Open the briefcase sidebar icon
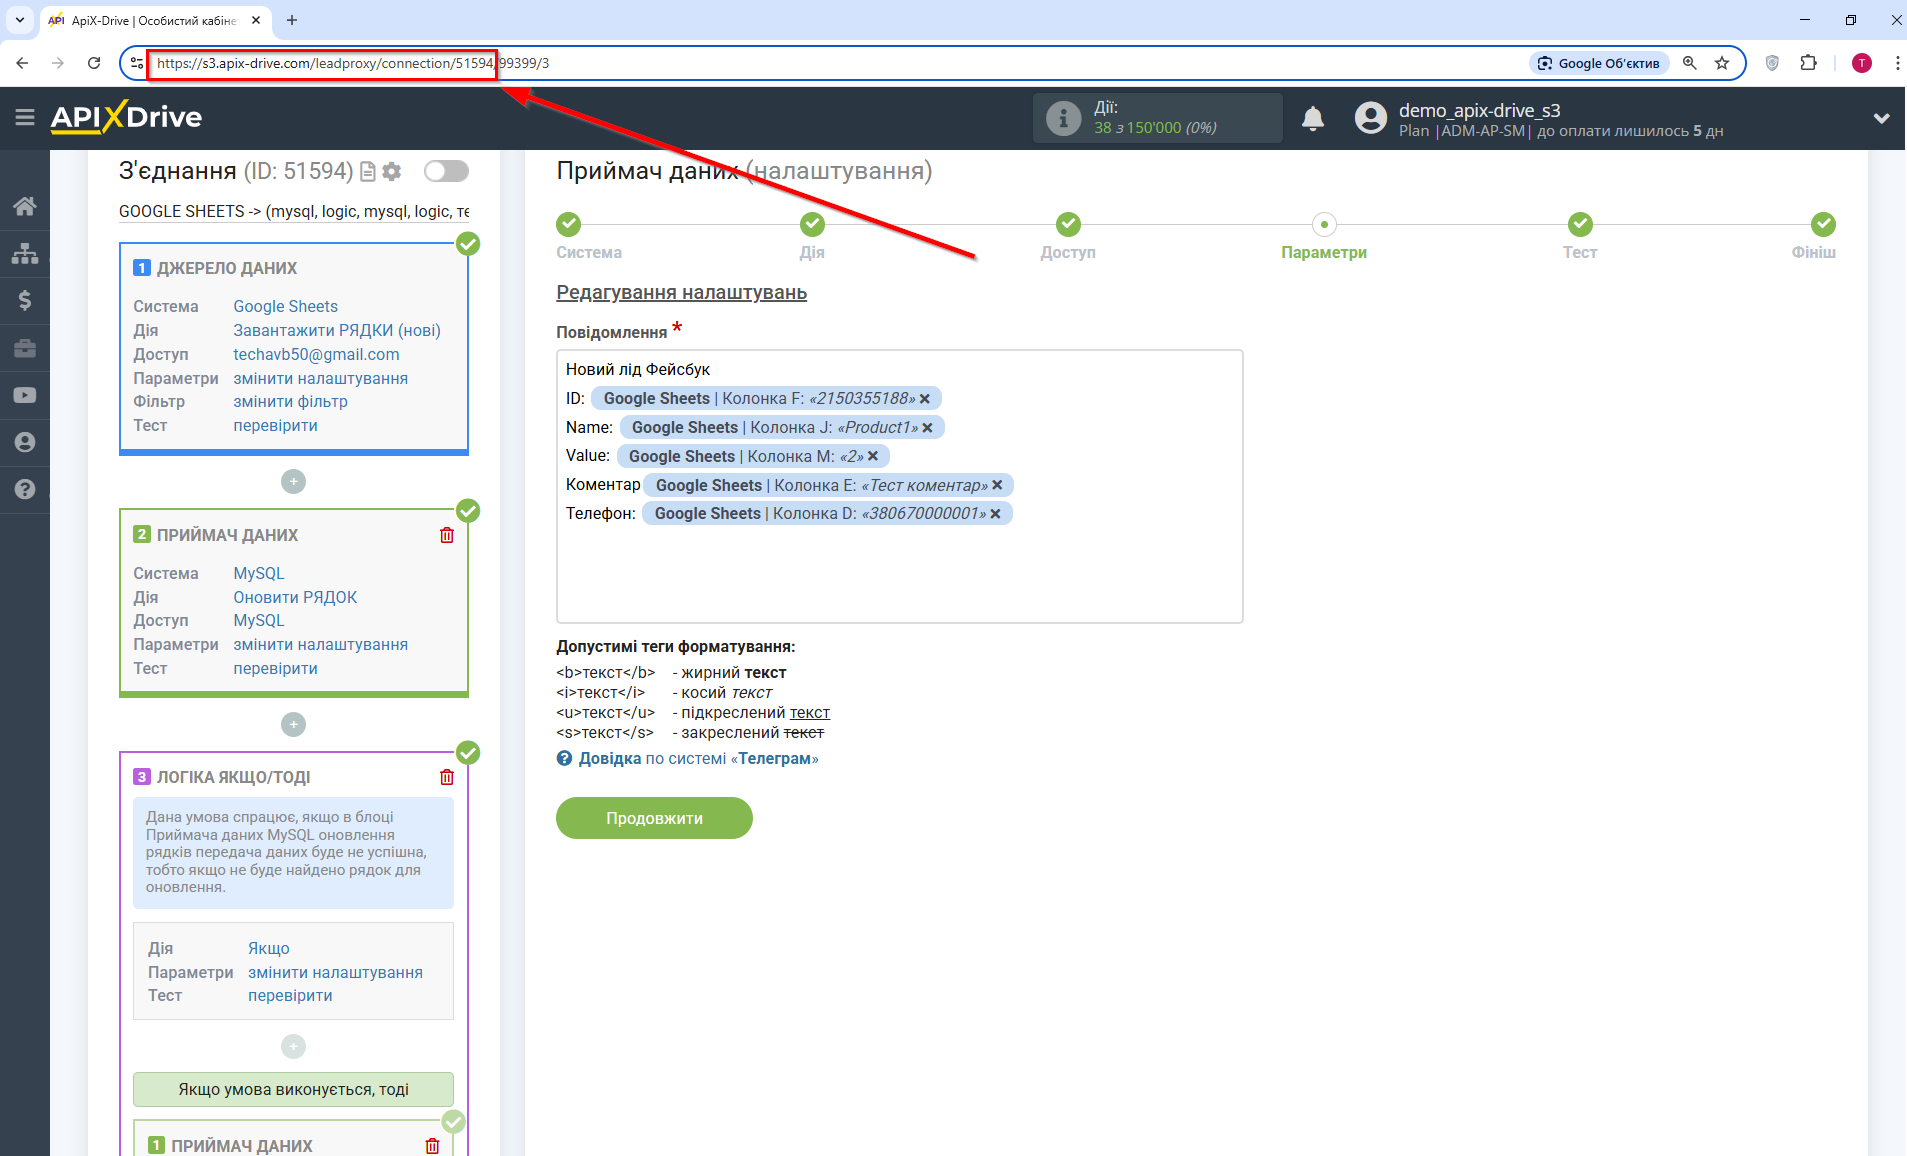1907x1156 pixels. pos(25,348)
